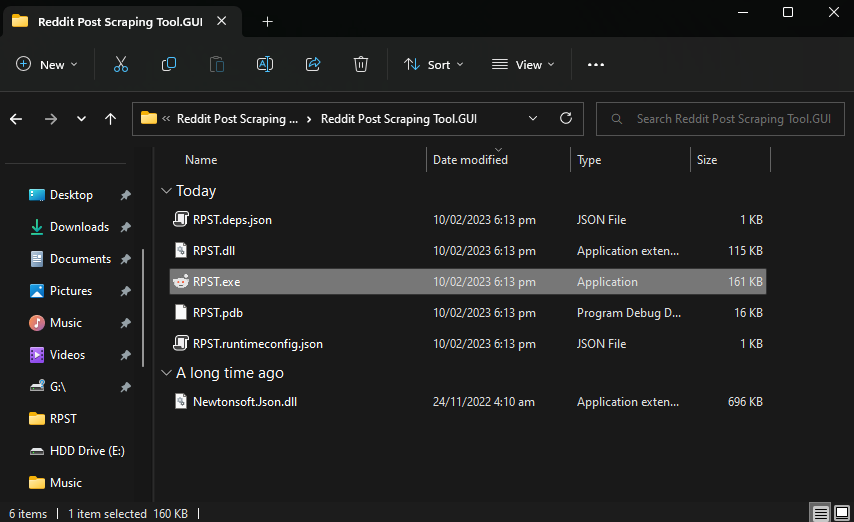Click the 696 KB size value
854x522 pixels.
click(745, 402)
